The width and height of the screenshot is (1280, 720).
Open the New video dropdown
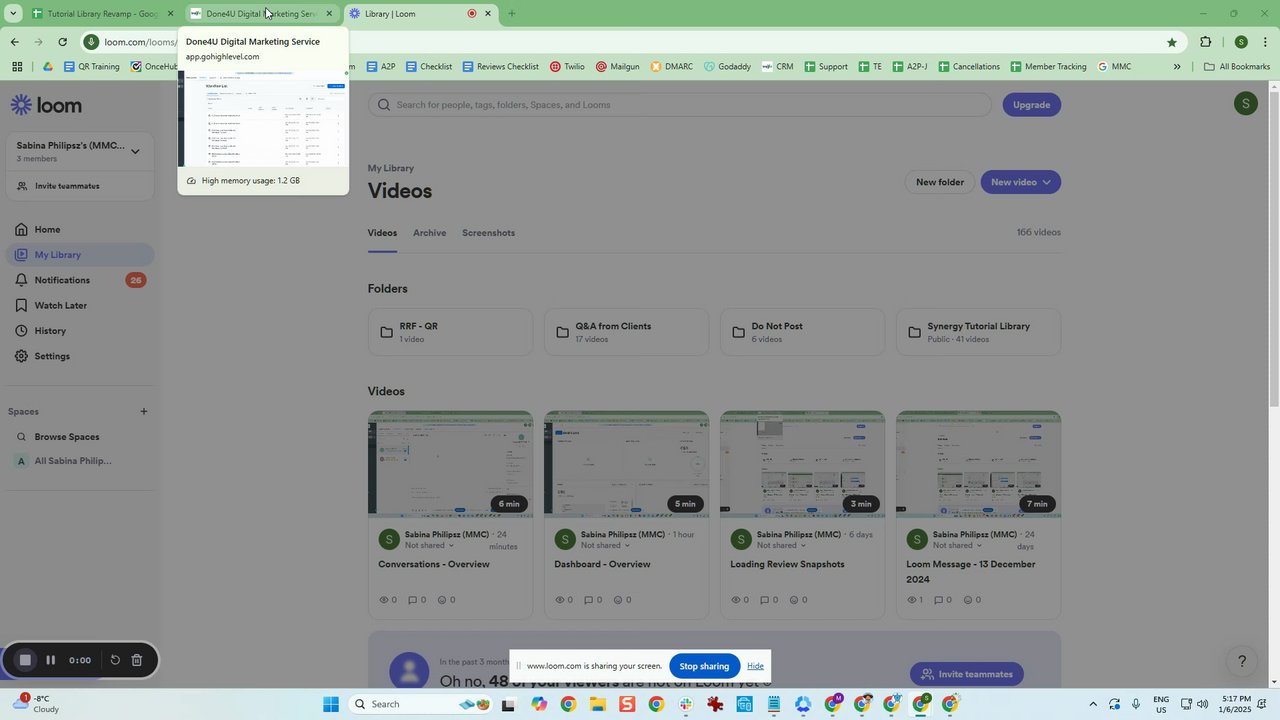coord(1021,182)
